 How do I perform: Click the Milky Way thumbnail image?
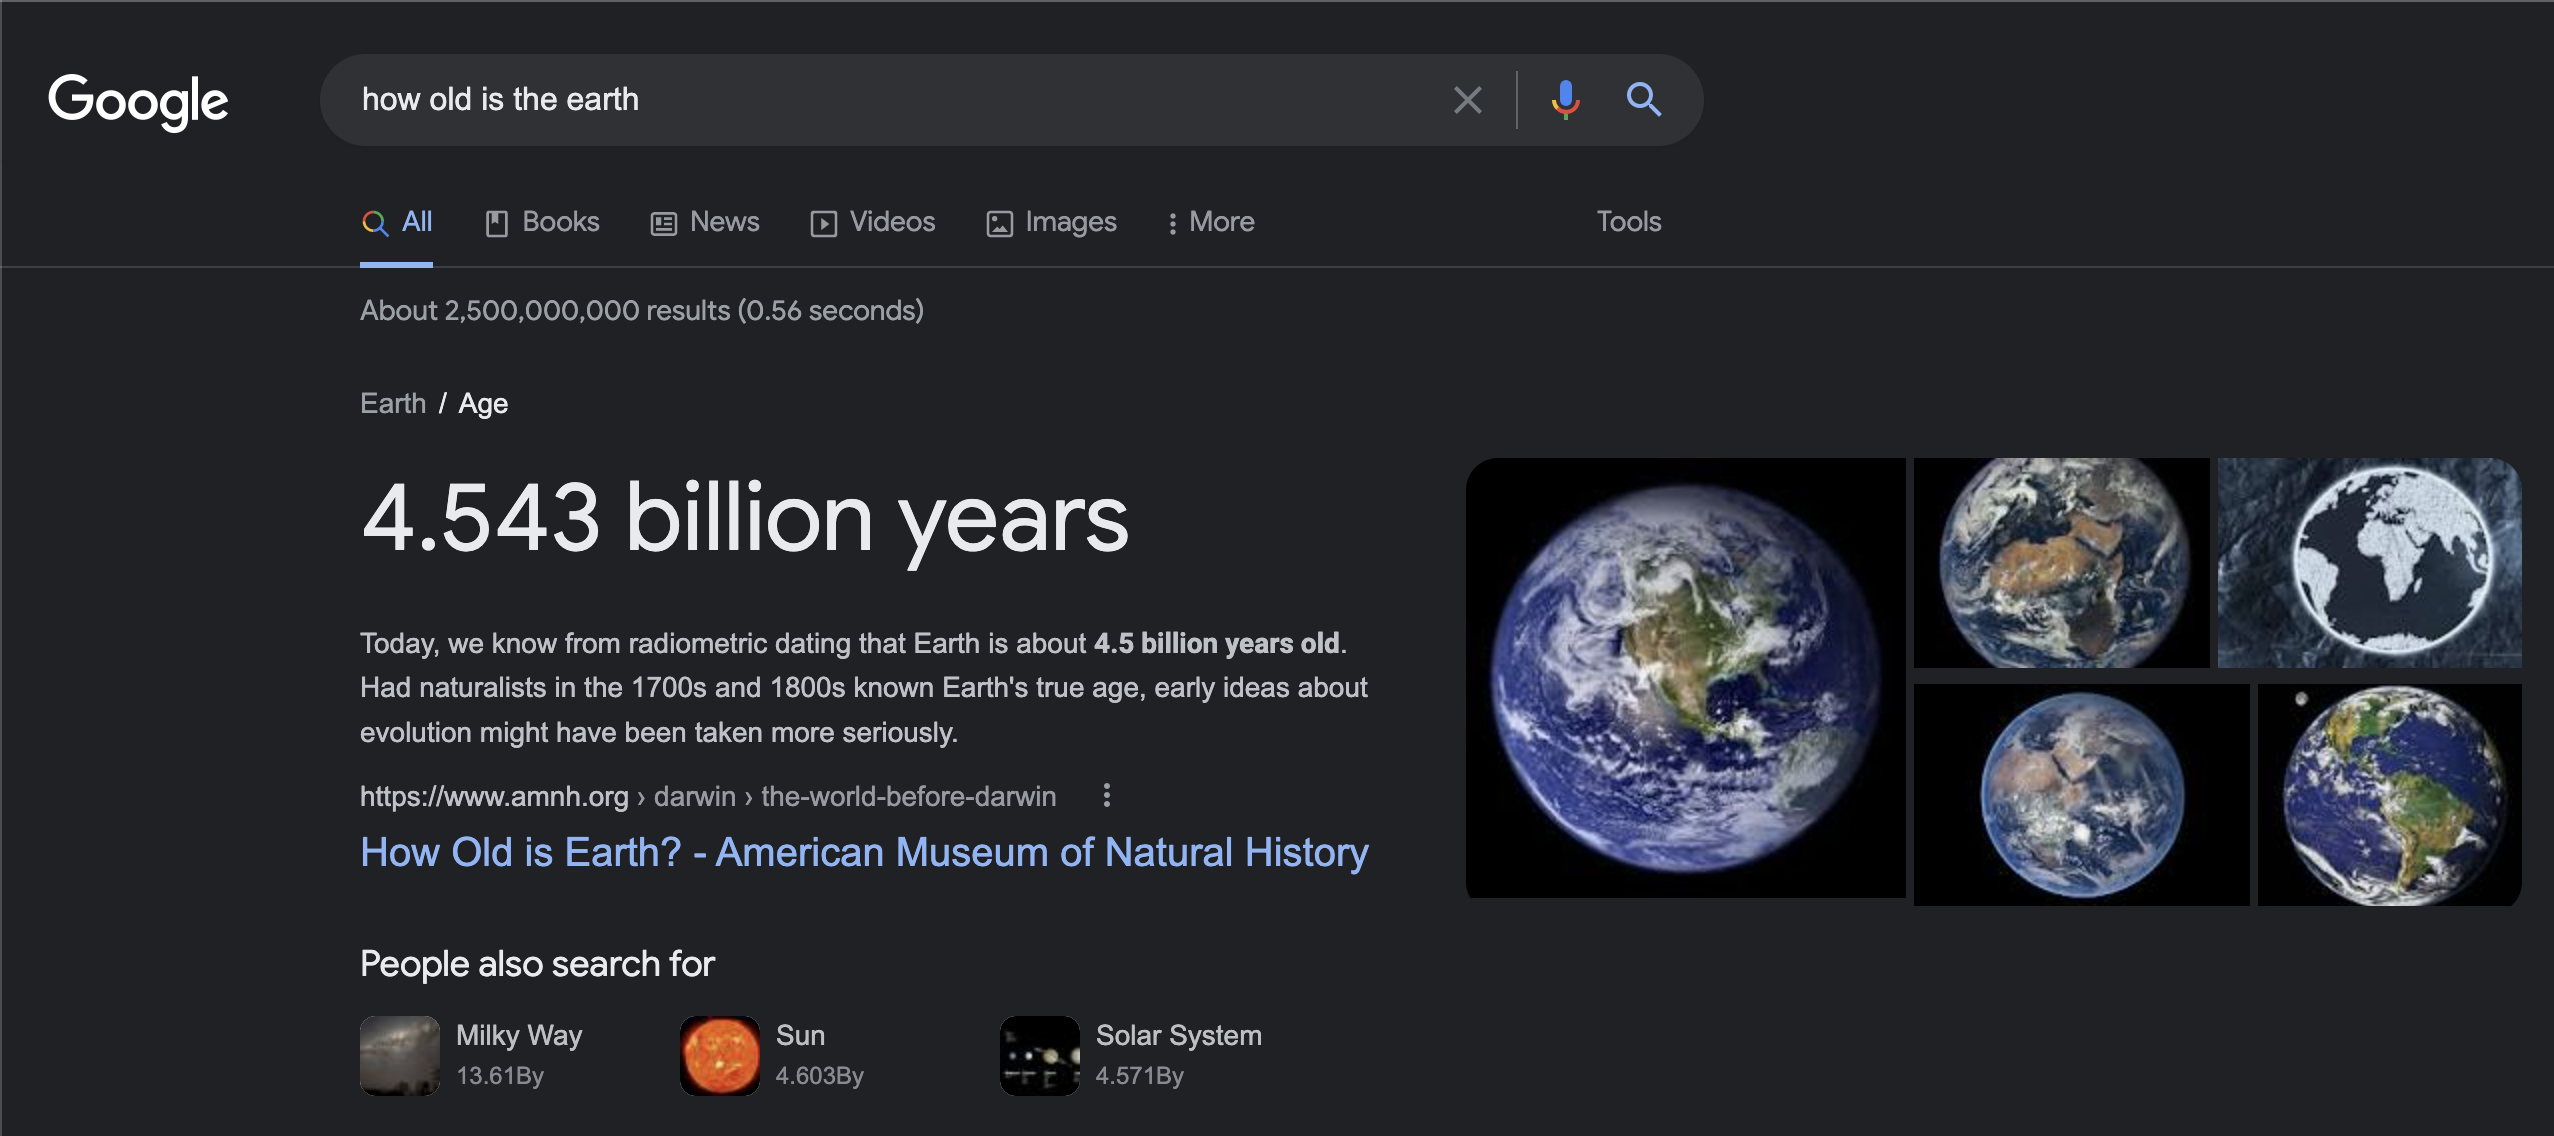click(x=400, y=1056)
